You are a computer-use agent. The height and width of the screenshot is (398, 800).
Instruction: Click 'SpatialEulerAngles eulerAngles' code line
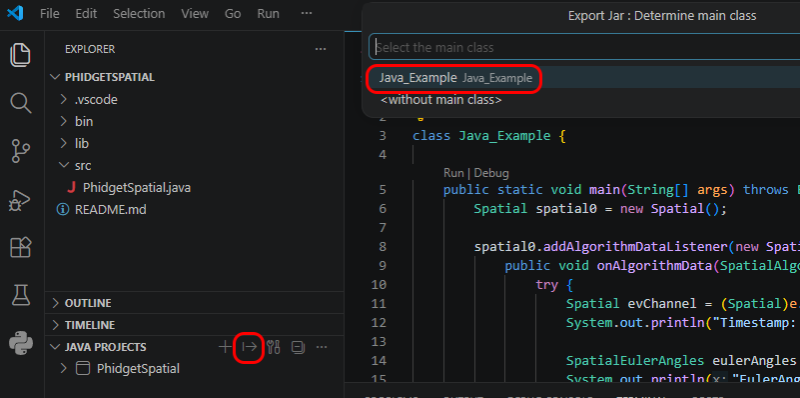point(680,361)
